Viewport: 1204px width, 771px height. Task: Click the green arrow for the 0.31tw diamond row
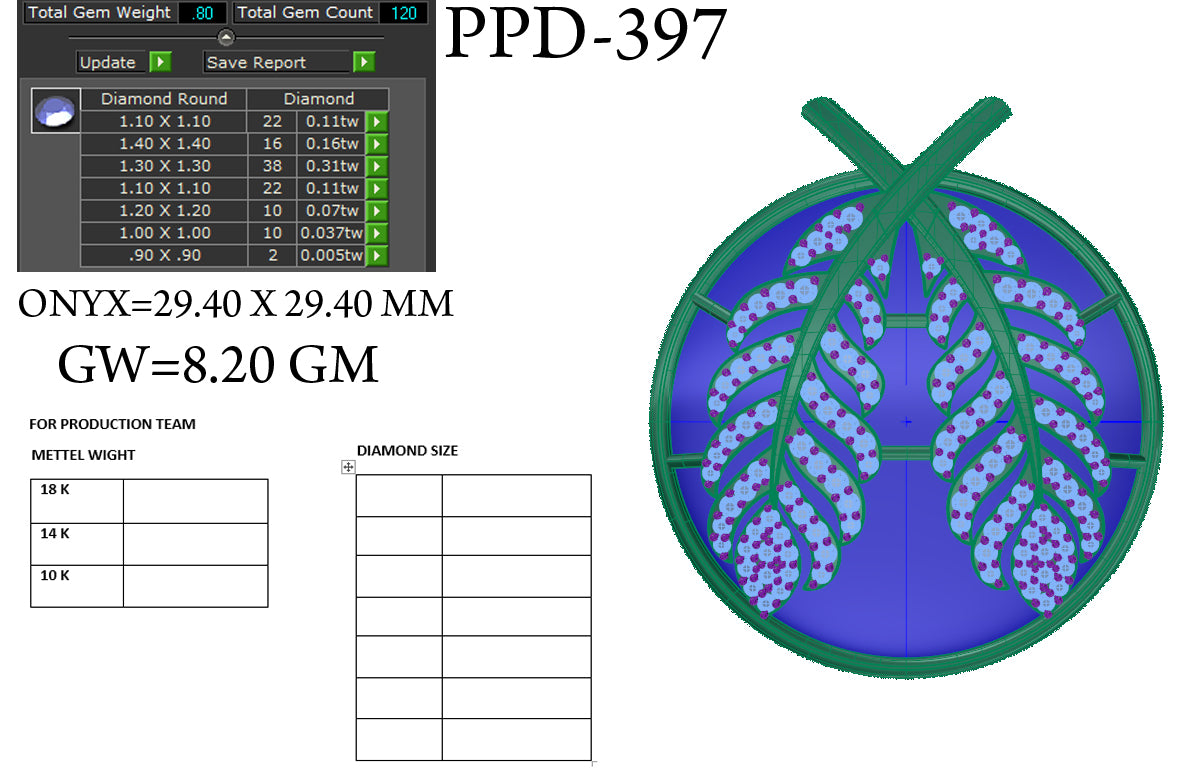374,166
